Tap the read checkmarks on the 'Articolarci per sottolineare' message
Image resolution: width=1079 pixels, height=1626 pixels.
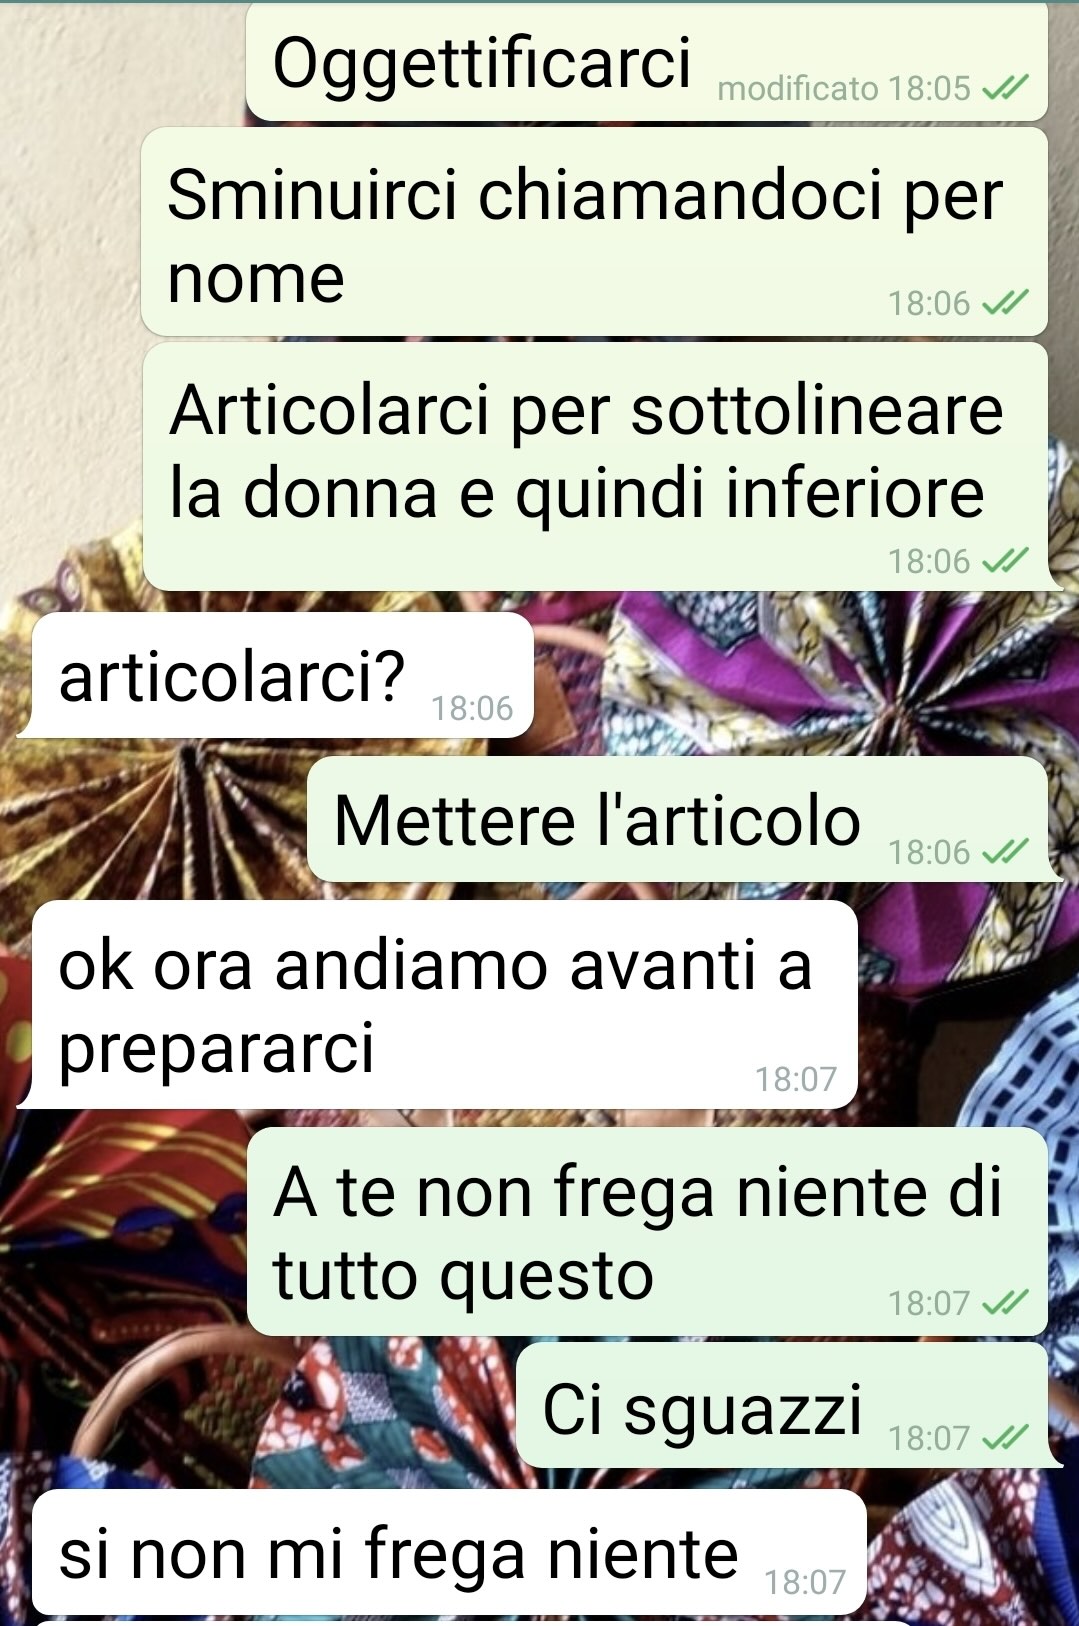1005,561
